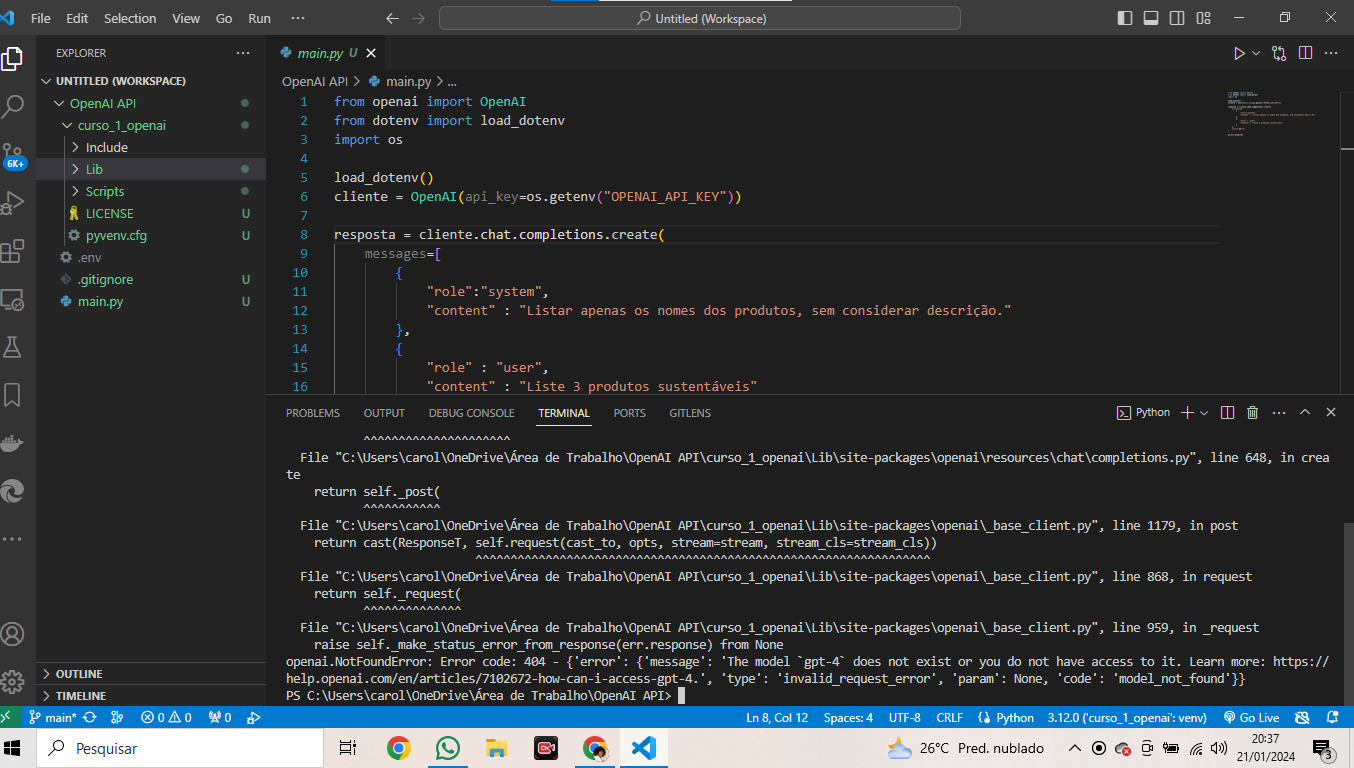Click the Windows Pesquisar search box
This screenshot has width=1354, height=768.
[180, 748]
